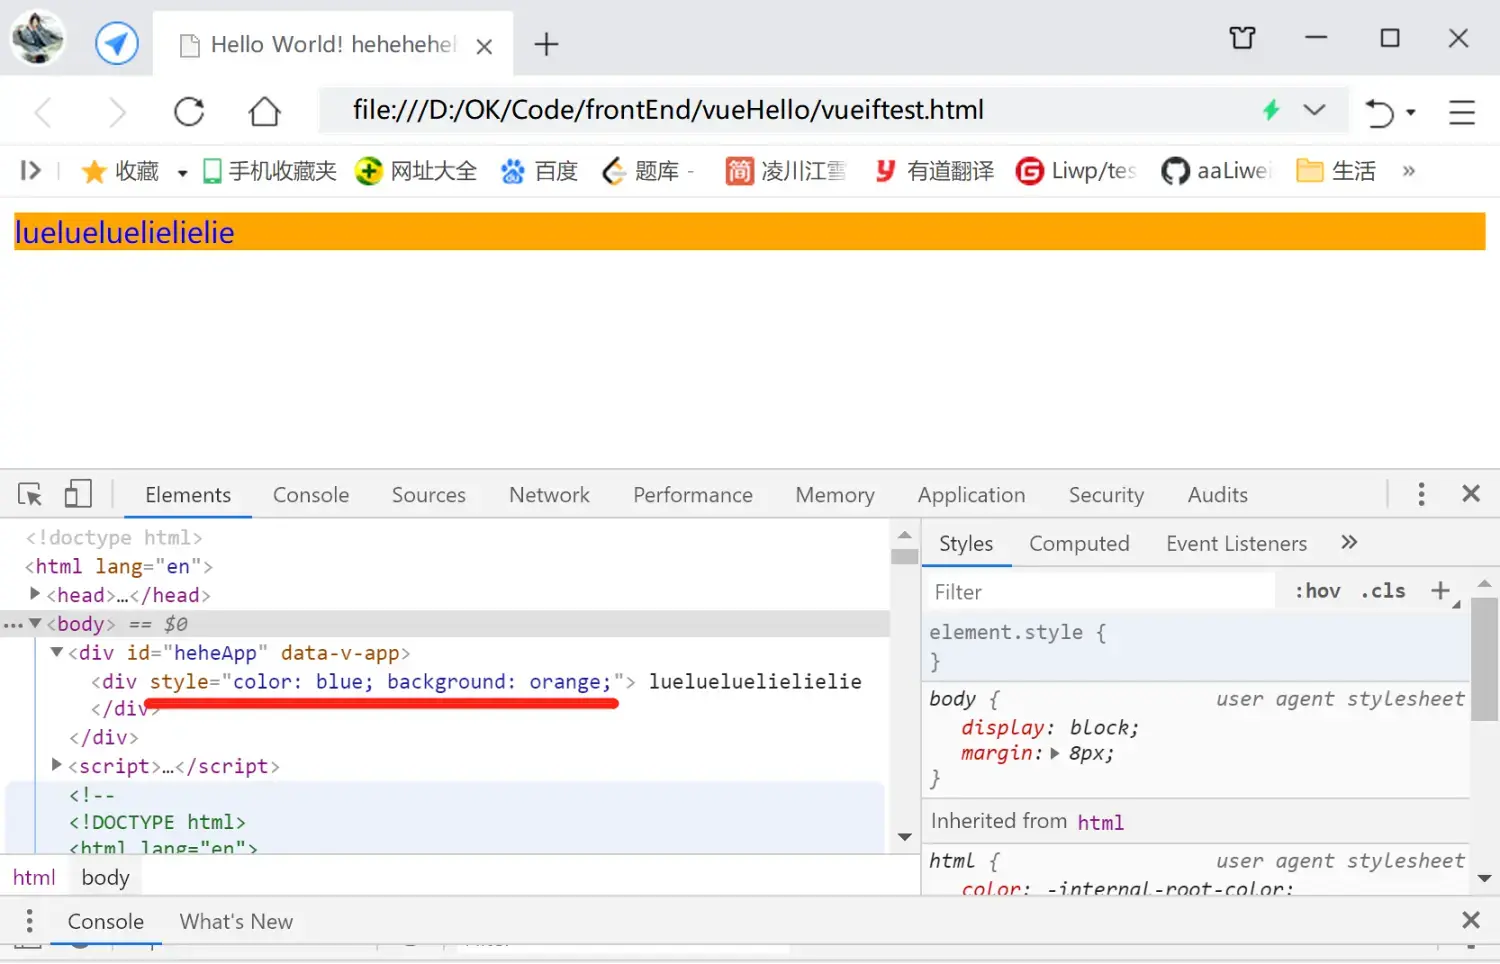The width and height of the screenshot is (1500, 964).
Task: Expand the script element node
Action: coord(57,765)
